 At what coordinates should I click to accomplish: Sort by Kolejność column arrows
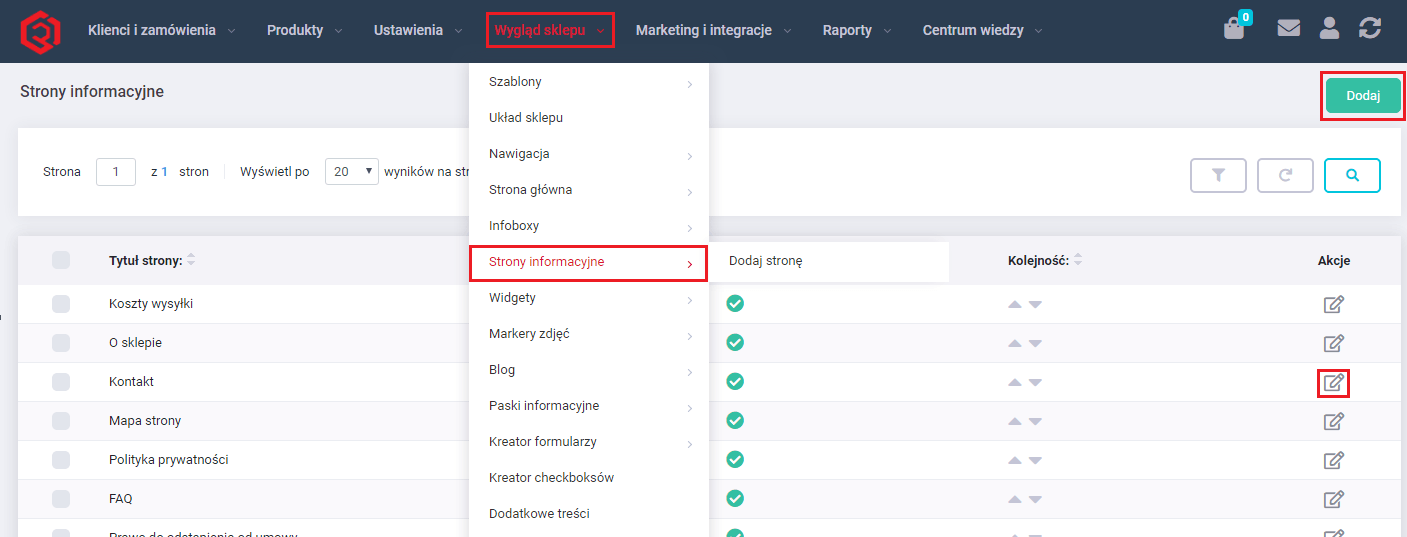pyautogui.click(x=1078, y=260)
